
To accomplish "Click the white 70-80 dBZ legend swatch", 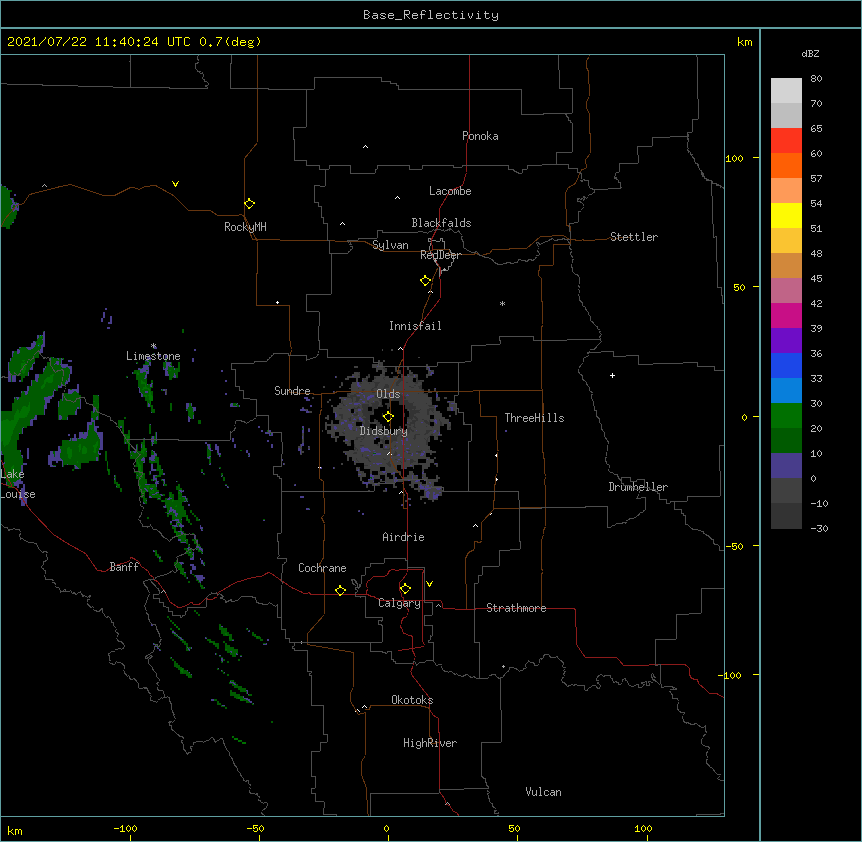I will 786,91.
